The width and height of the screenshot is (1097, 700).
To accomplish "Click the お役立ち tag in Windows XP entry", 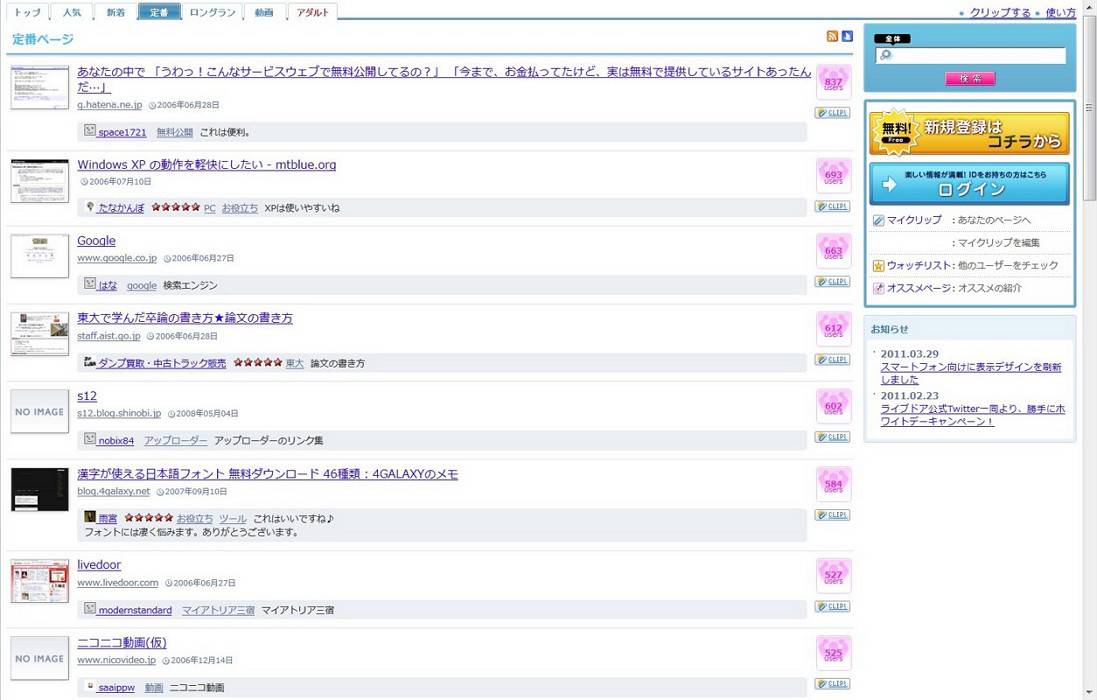I will pyautogui.click(x=240, y=208).
